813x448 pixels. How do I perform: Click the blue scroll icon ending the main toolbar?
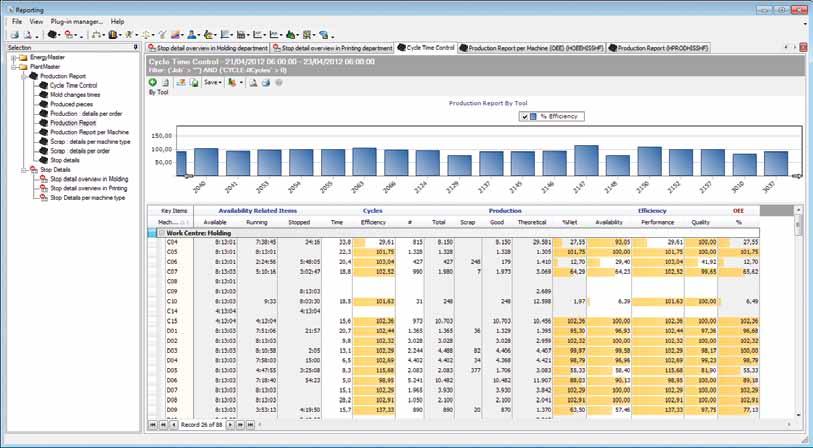(324, 35)
